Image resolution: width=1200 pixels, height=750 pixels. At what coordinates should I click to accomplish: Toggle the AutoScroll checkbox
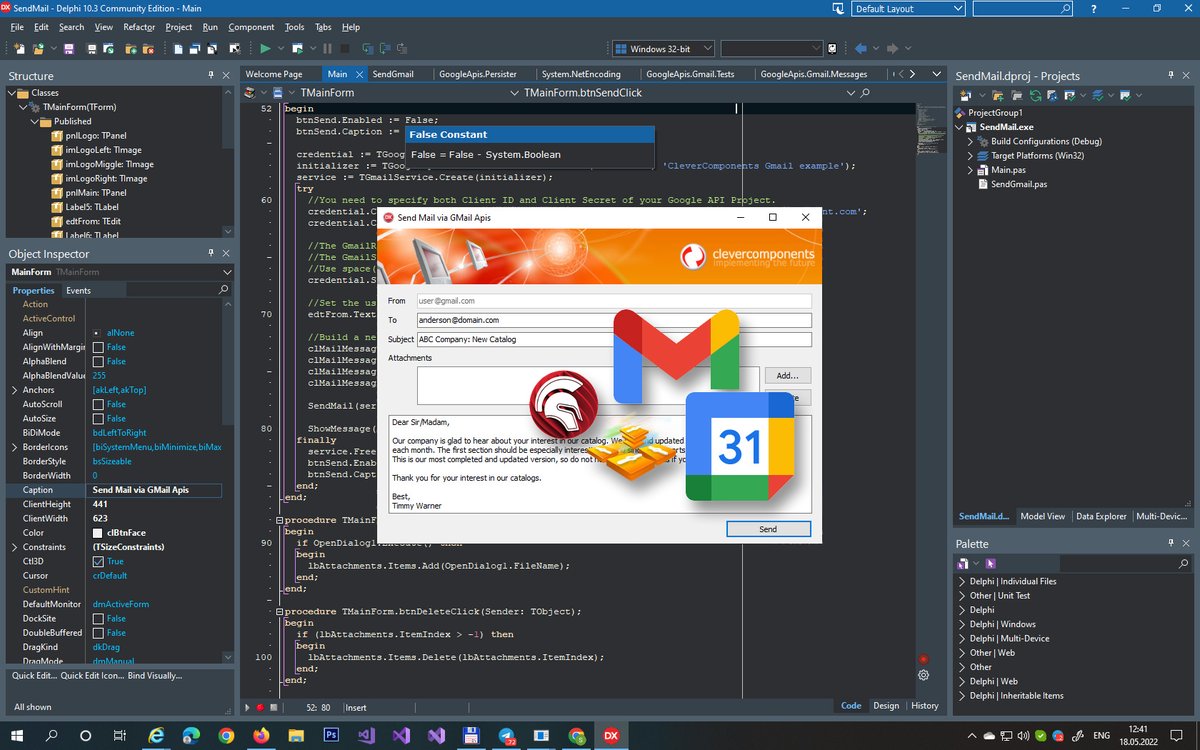98,404
